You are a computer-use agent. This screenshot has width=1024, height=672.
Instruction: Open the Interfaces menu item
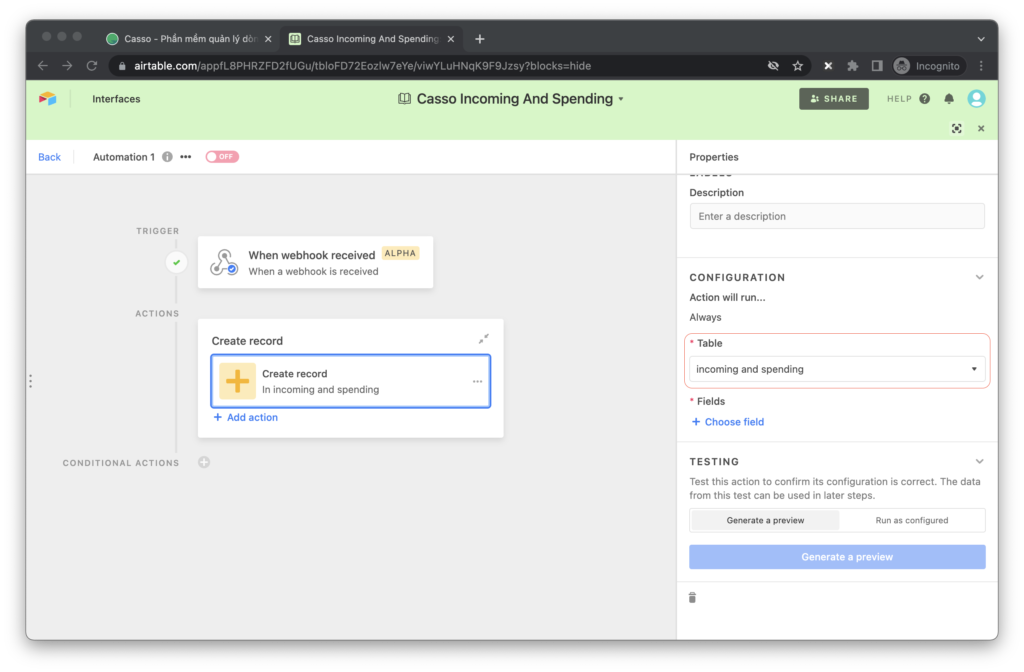[116, 99]
